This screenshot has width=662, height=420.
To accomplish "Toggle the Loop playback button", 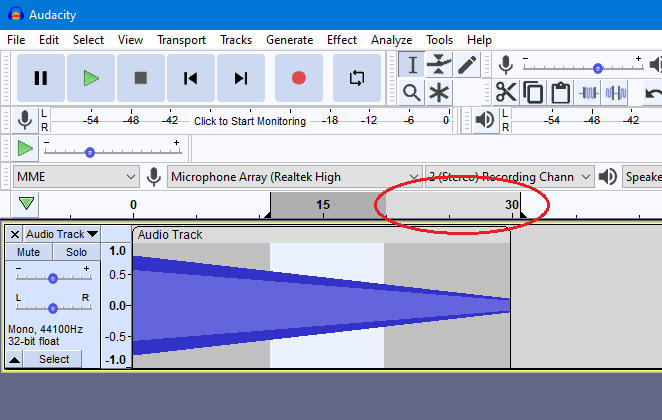I will tap(357, 78).
